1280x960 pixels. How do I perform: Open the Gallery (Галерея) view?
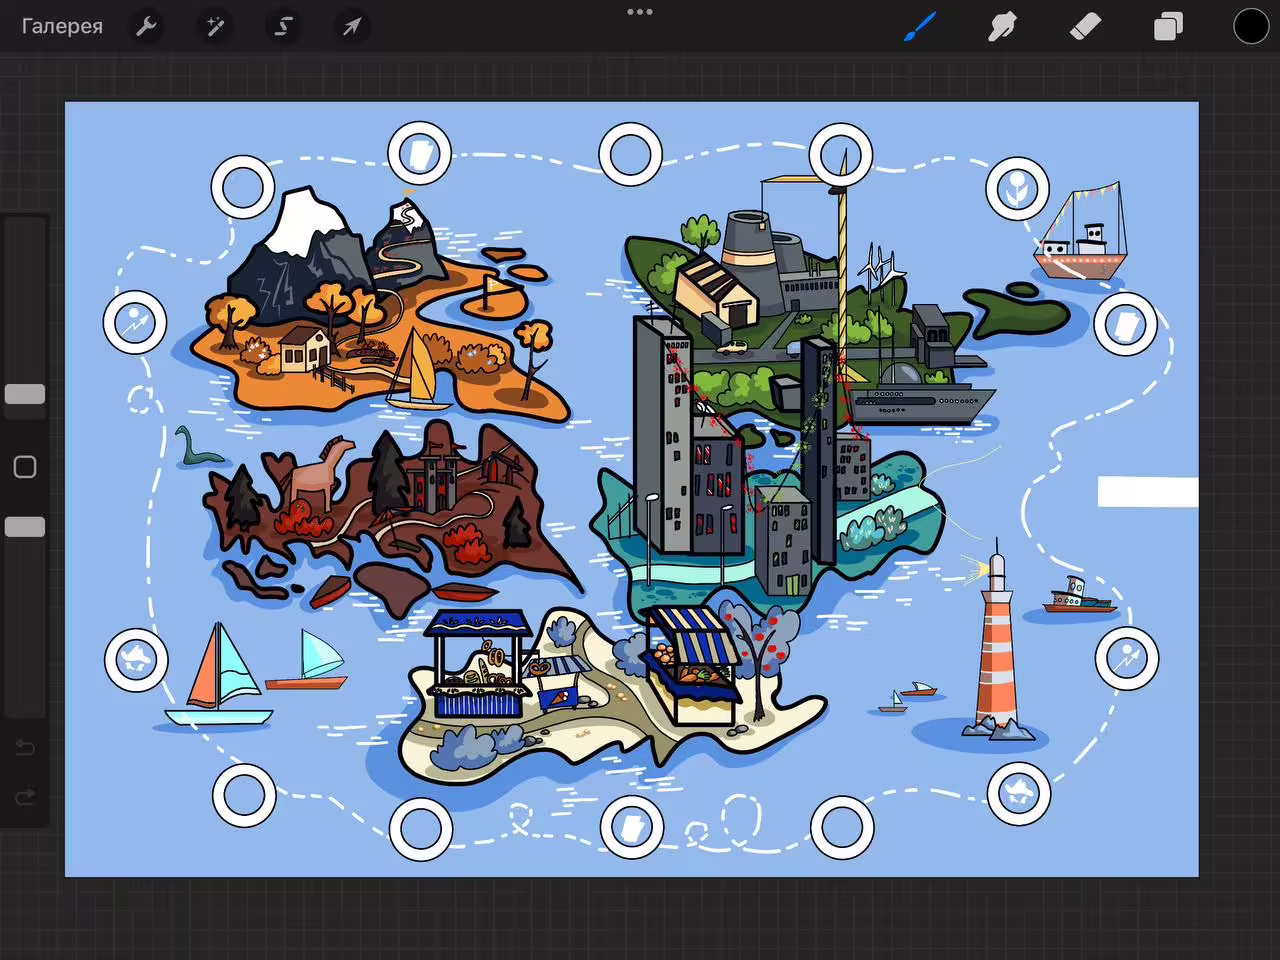point(62,26)
